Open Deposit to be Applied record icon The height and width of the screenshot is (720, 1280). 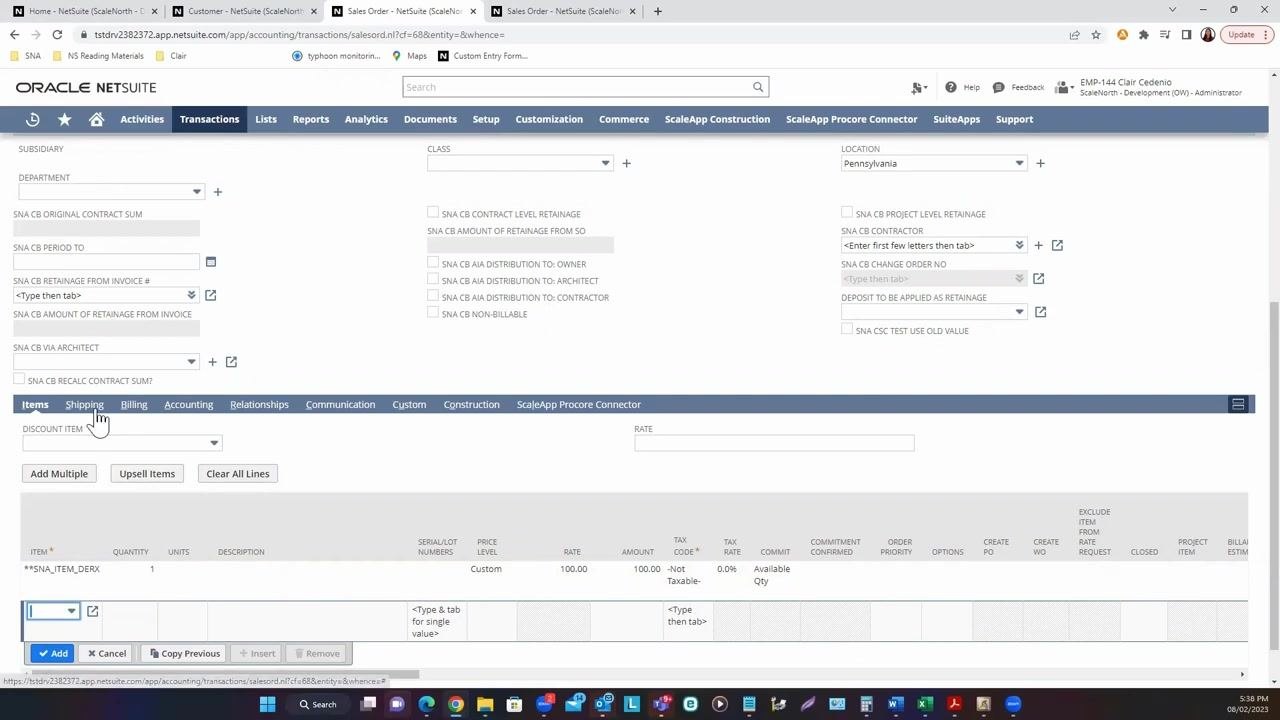[x=1040, y=312]
